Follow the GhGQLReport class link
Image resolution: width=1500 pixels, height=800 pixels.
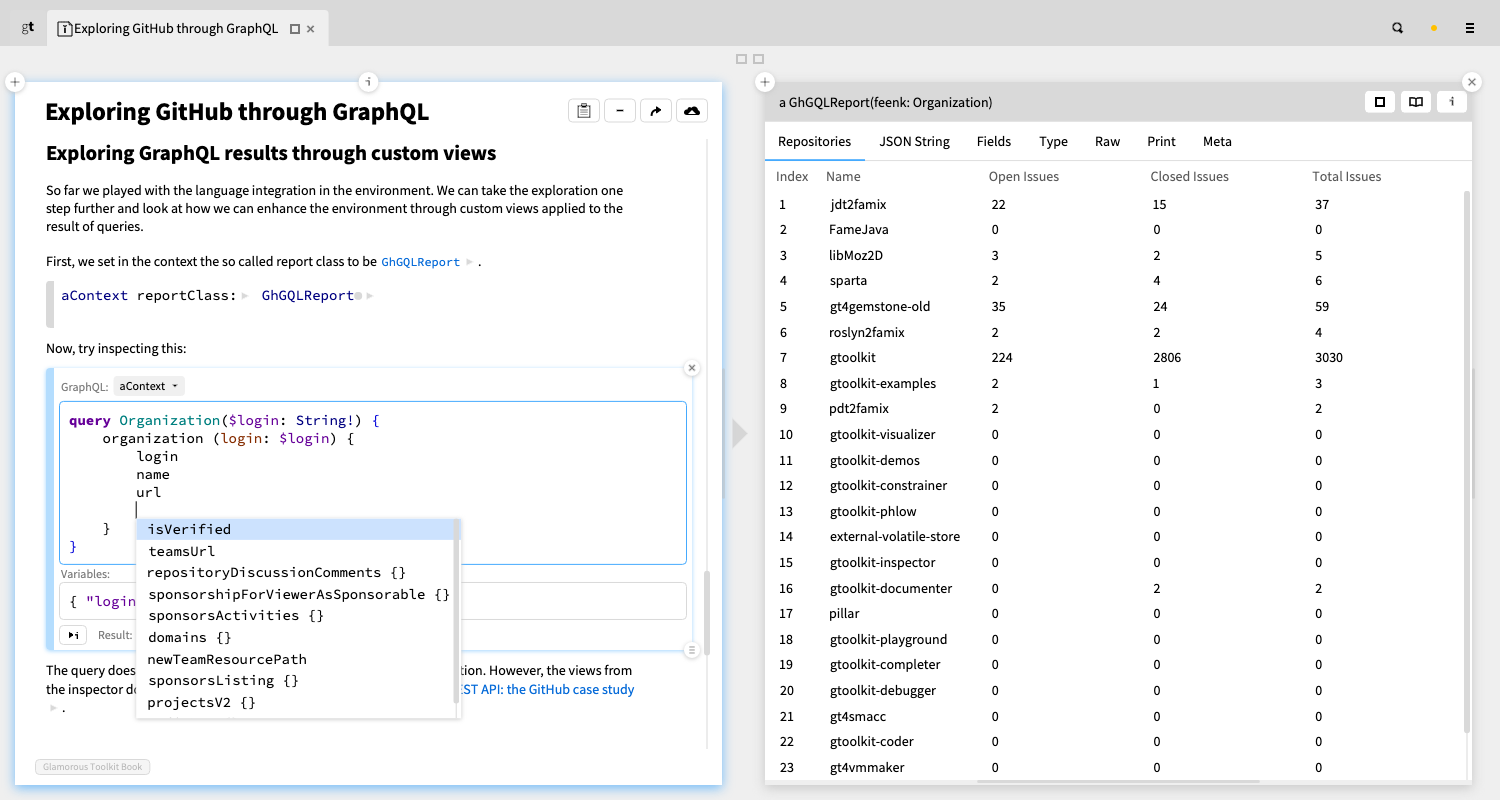click(420, 262)
